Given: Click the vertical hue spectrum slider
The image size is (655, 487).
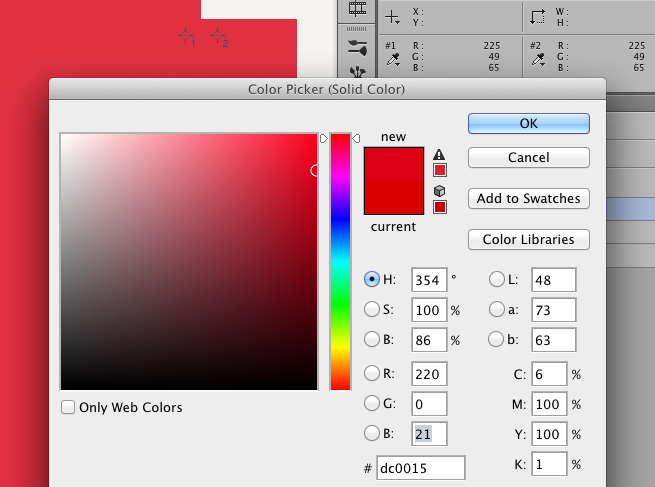Looking at the screenshot, I should click(x=340, y=262).
